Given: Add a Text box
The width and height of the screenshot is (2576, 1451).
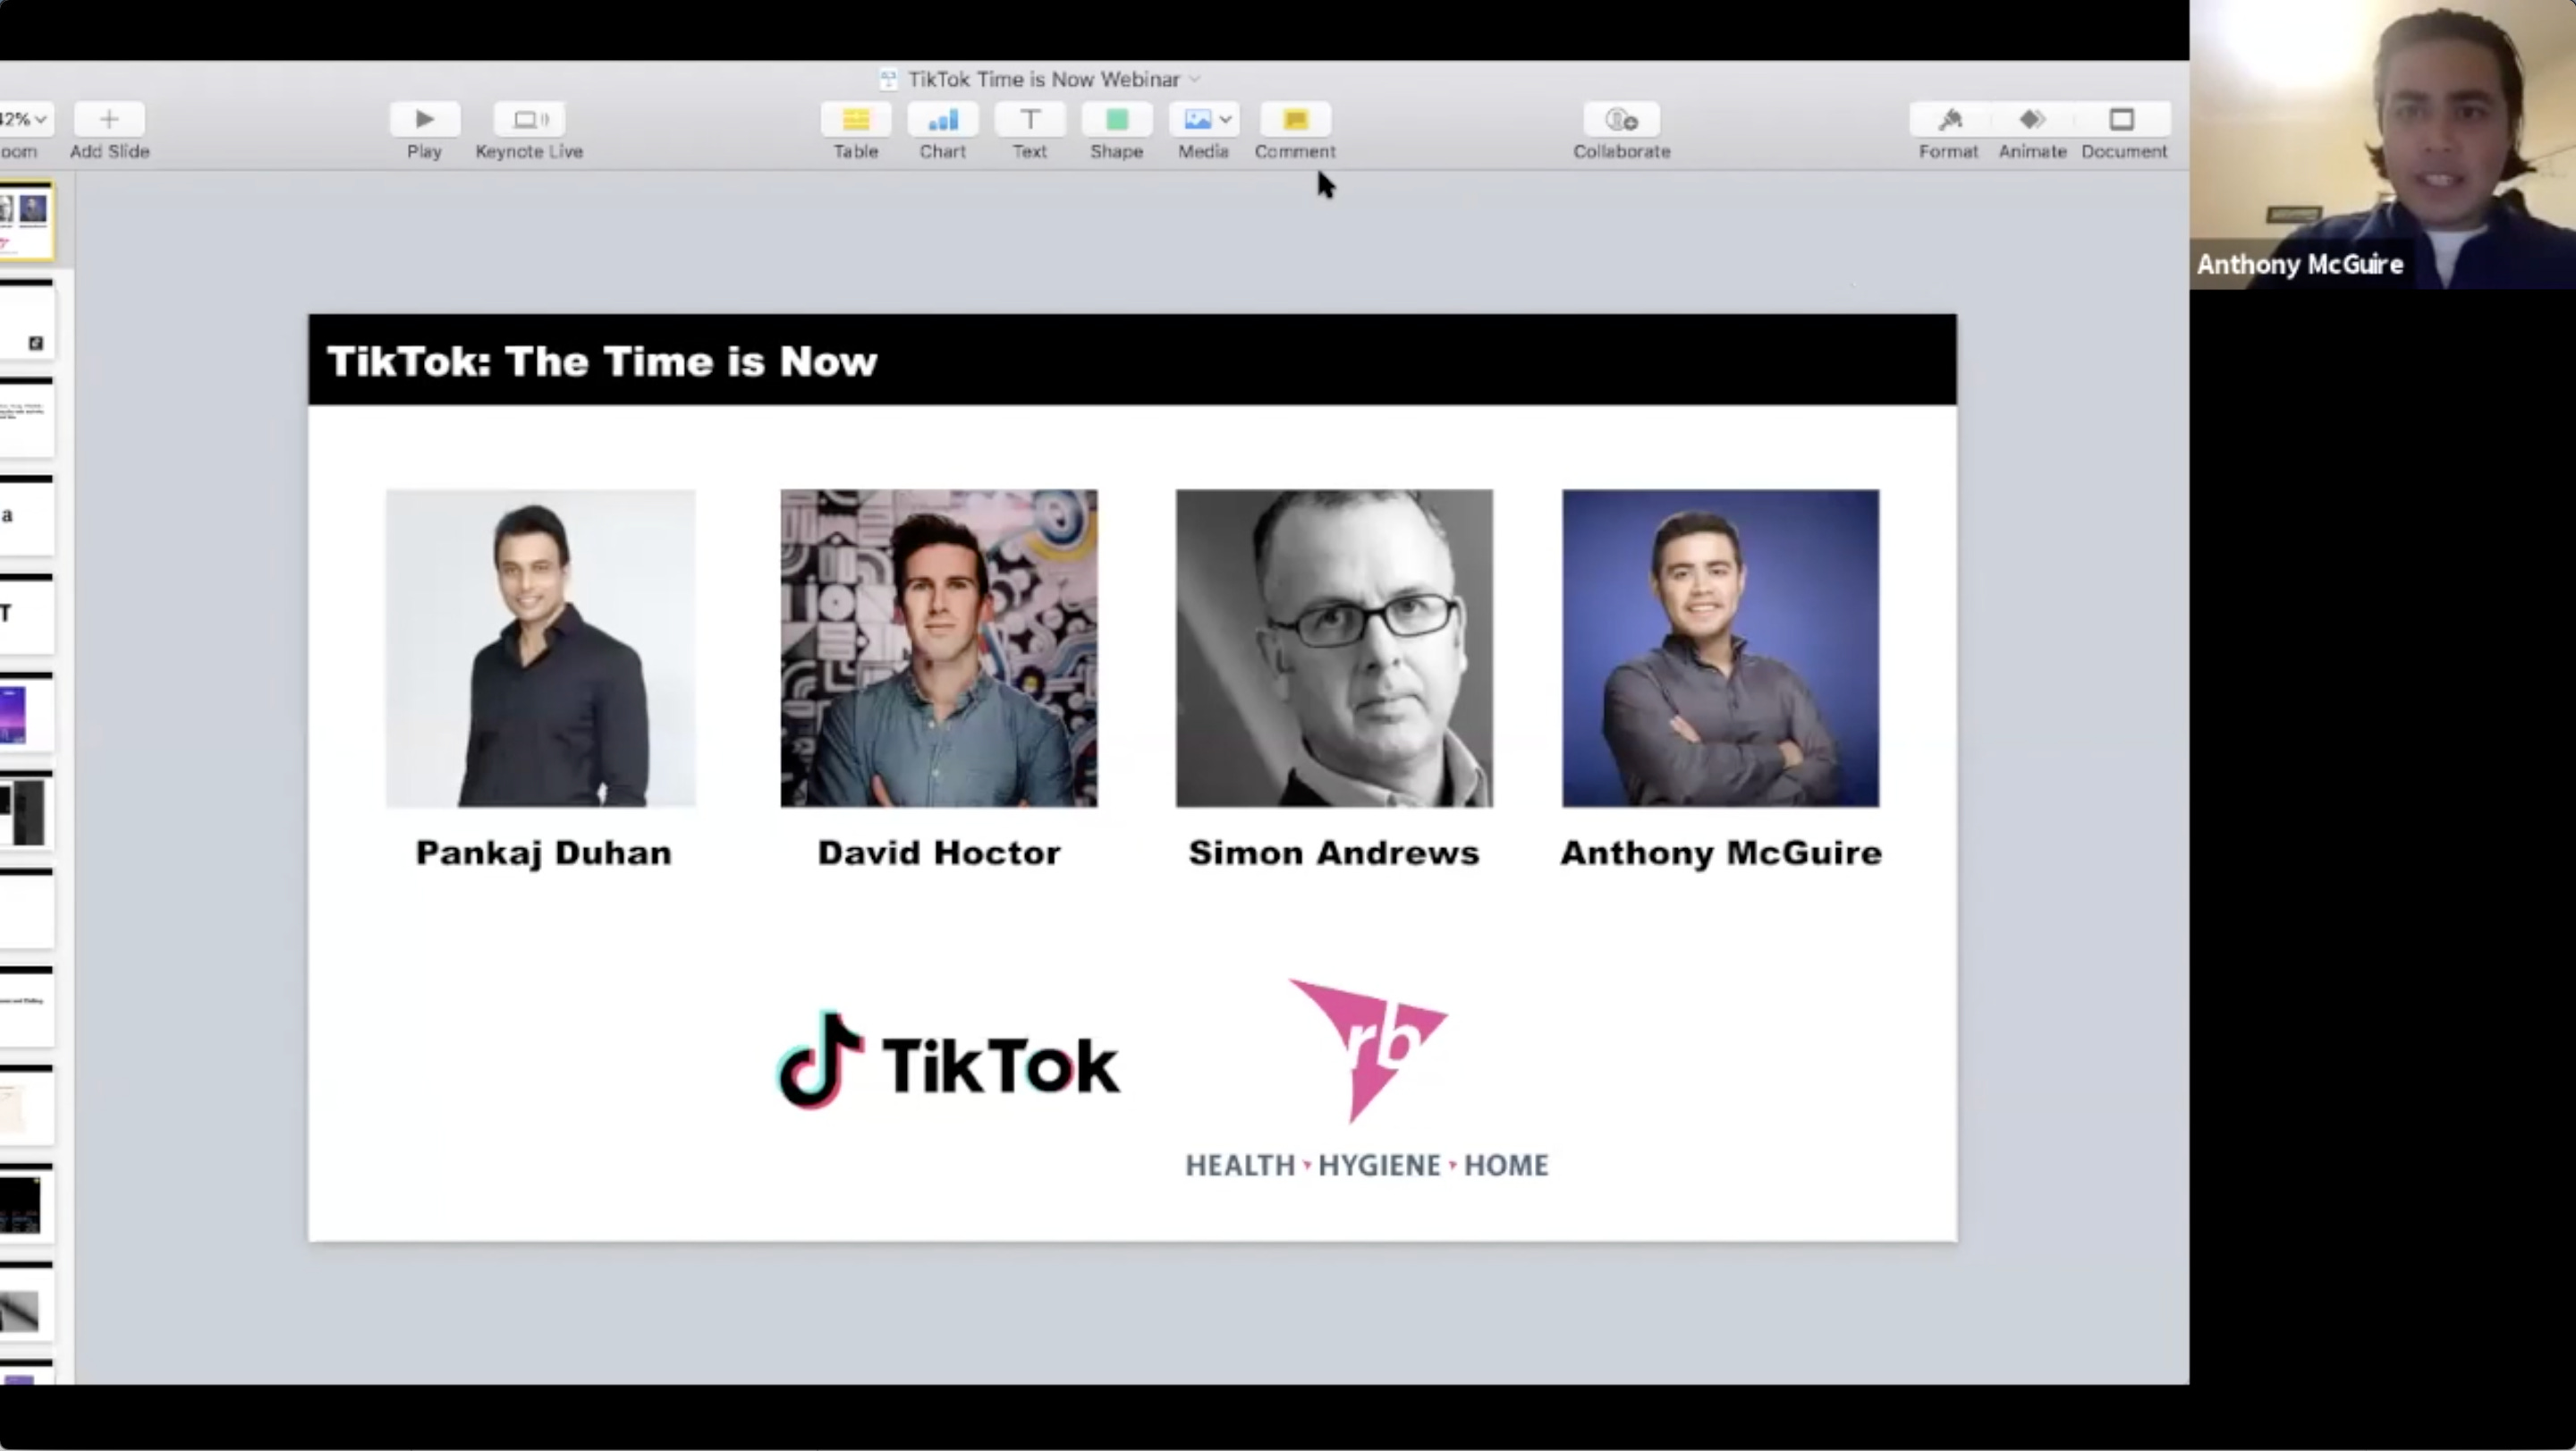Looking at the screenshot, I should 1029,120.
